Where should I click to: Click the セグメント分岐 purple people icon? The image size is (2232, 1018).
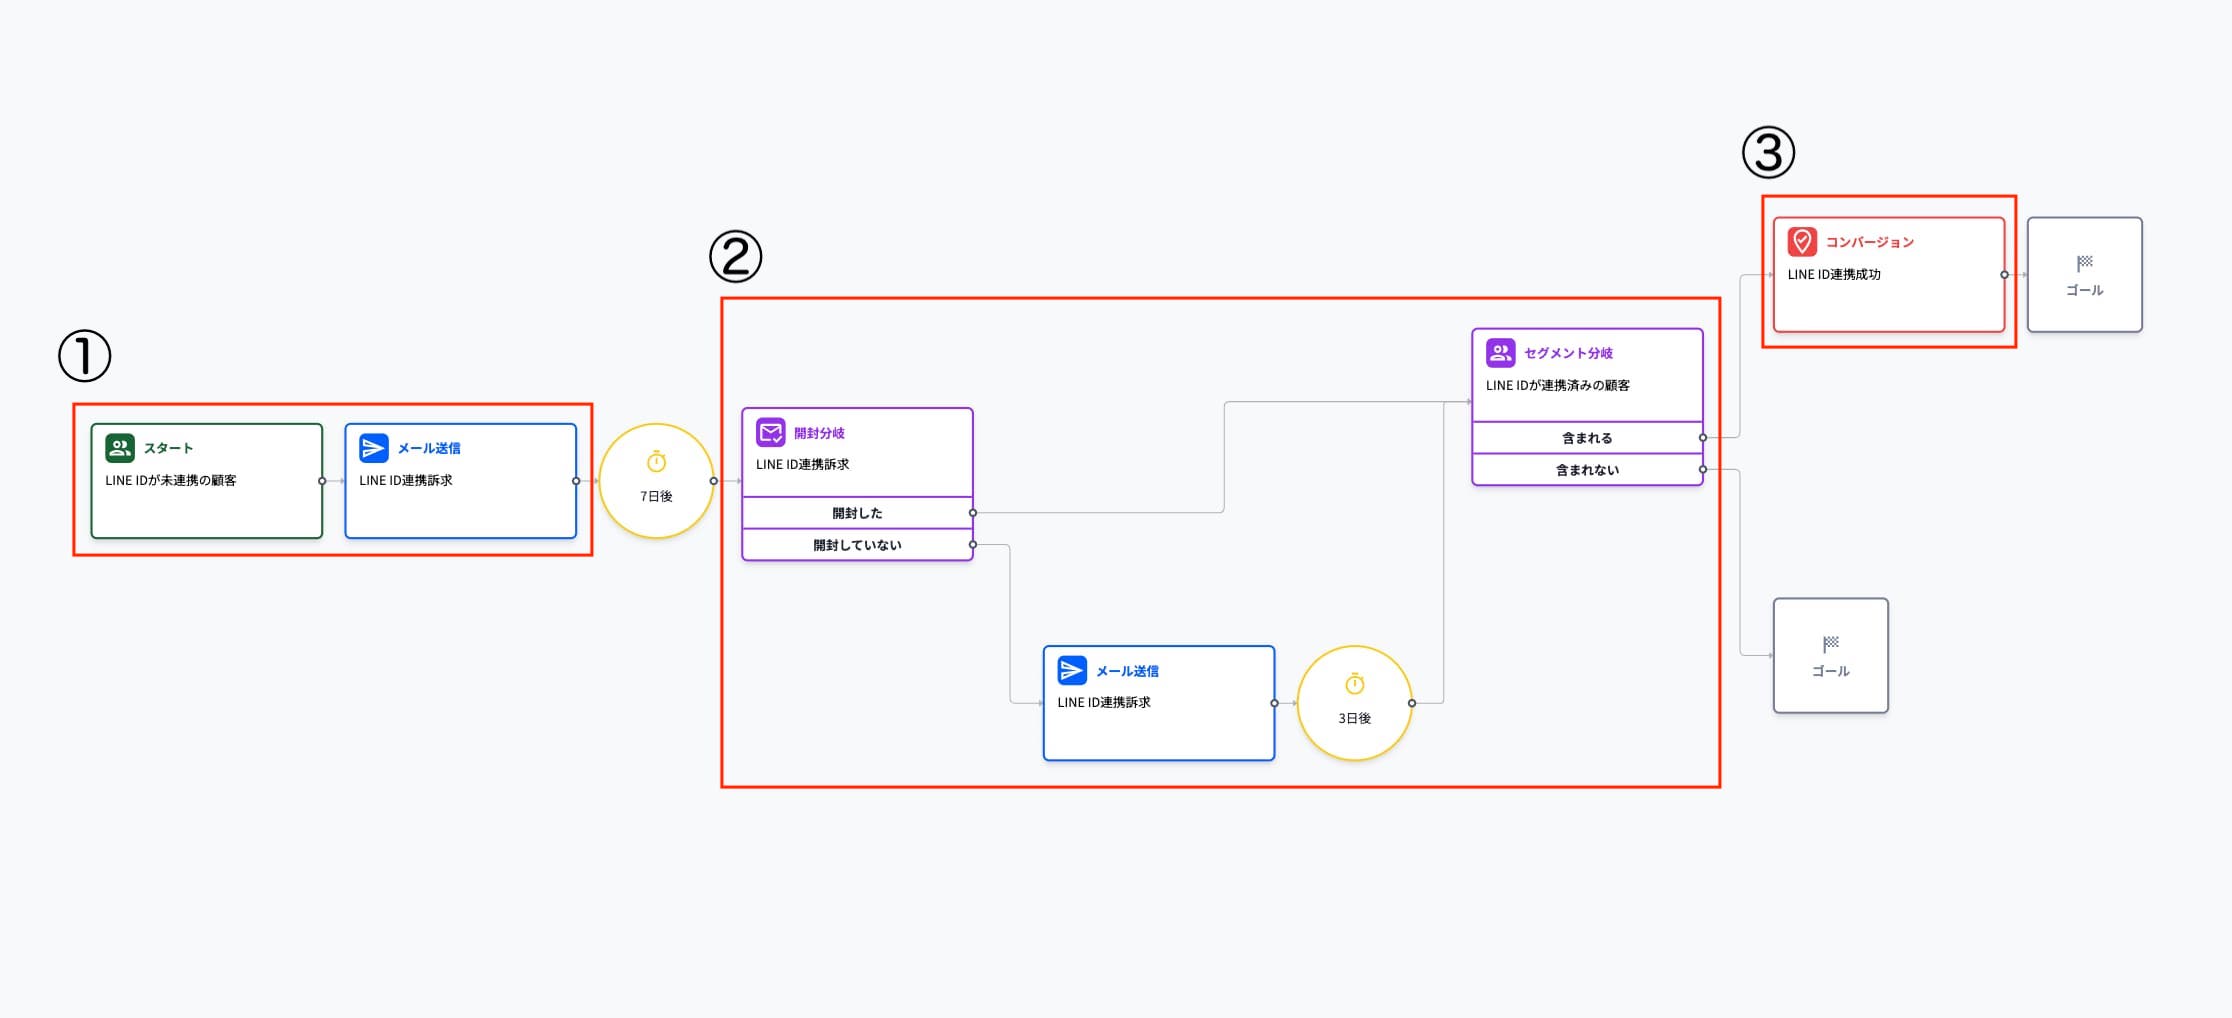(x=1500, y=353)
